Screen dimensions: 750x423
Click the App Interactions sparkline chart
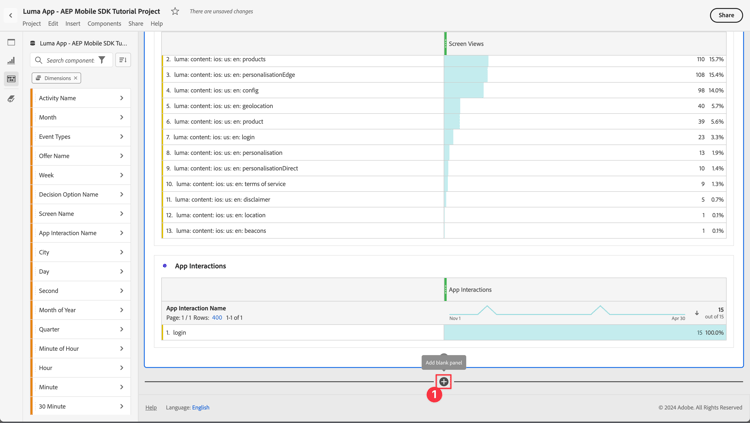point(567,311)
